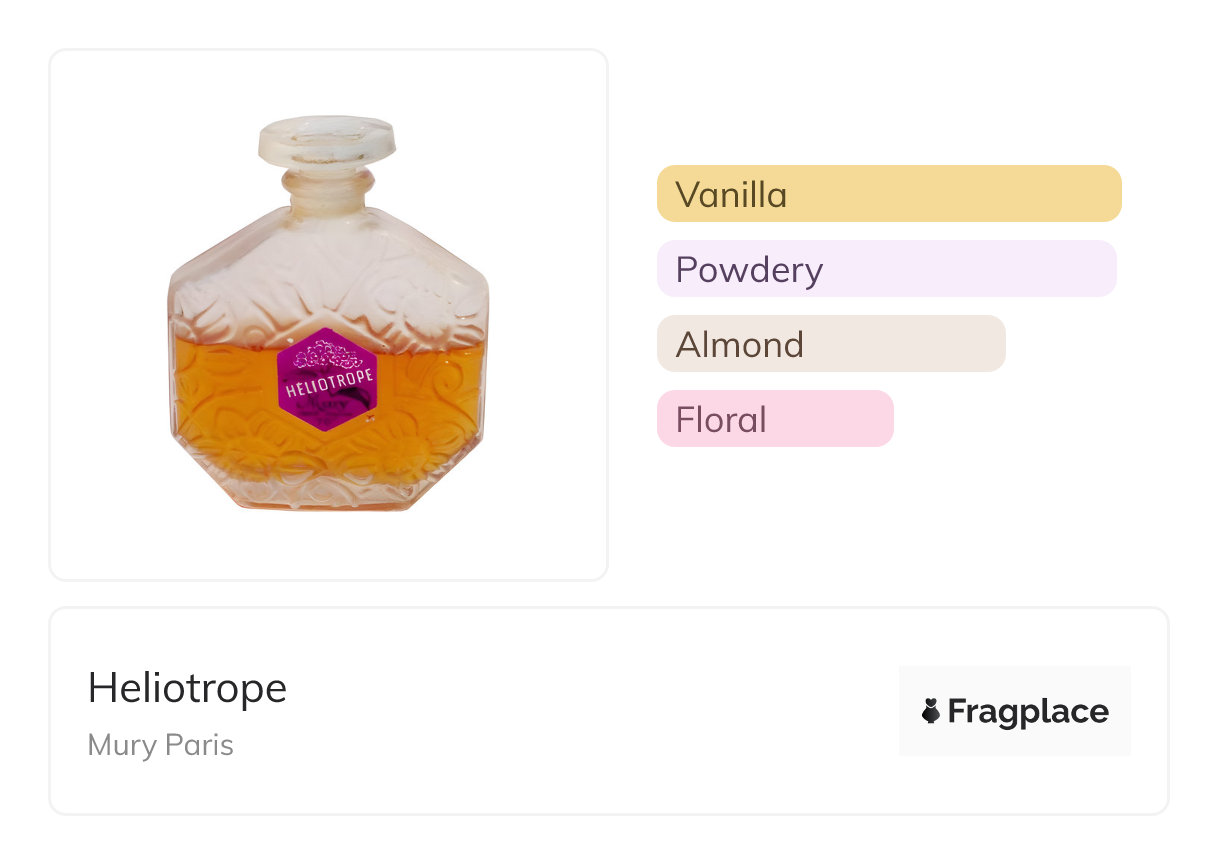Click the word Almond in the beige bar
This screenshot has width=1218, height=864.
pyautogui.click(x=740, y=345)
